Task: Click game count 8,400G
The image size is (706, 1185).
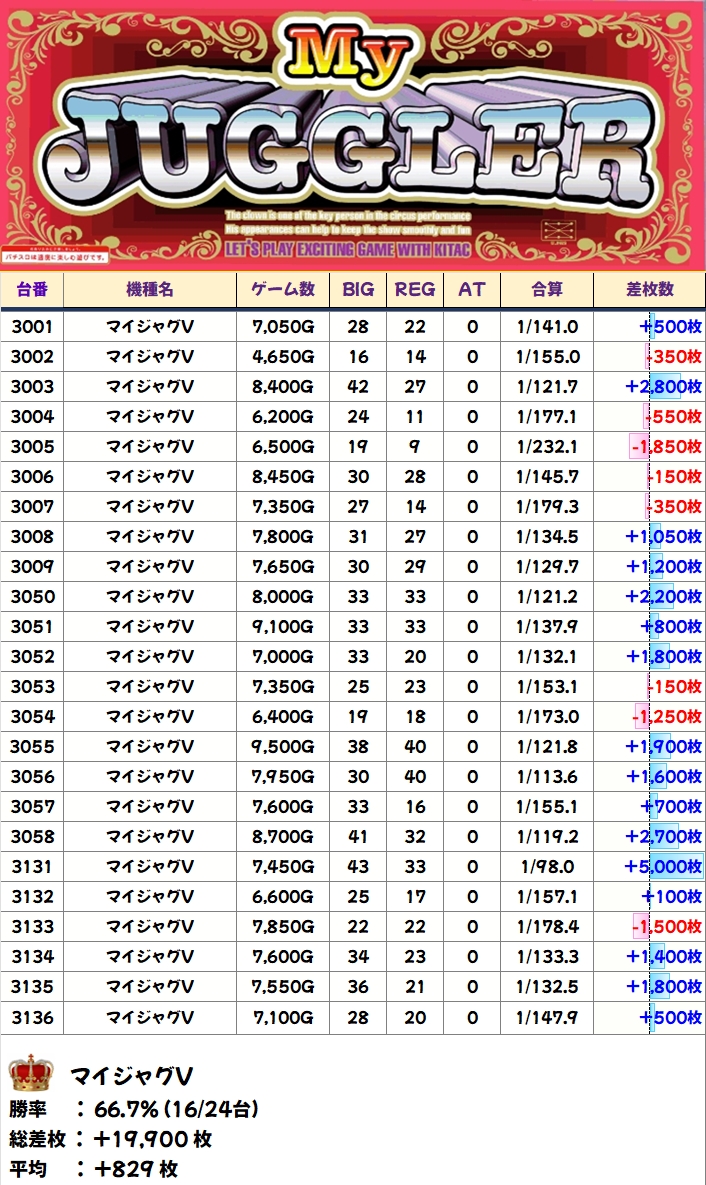Action: [x=283, y=387]
